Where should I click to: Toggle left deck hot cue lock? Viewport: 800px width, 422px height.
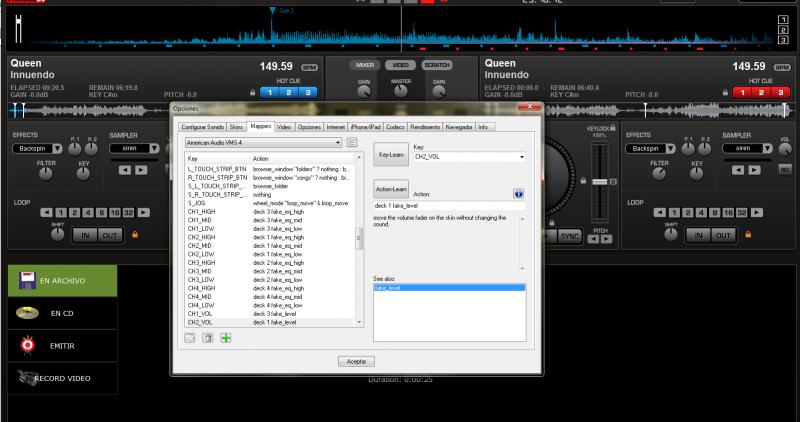252,92
